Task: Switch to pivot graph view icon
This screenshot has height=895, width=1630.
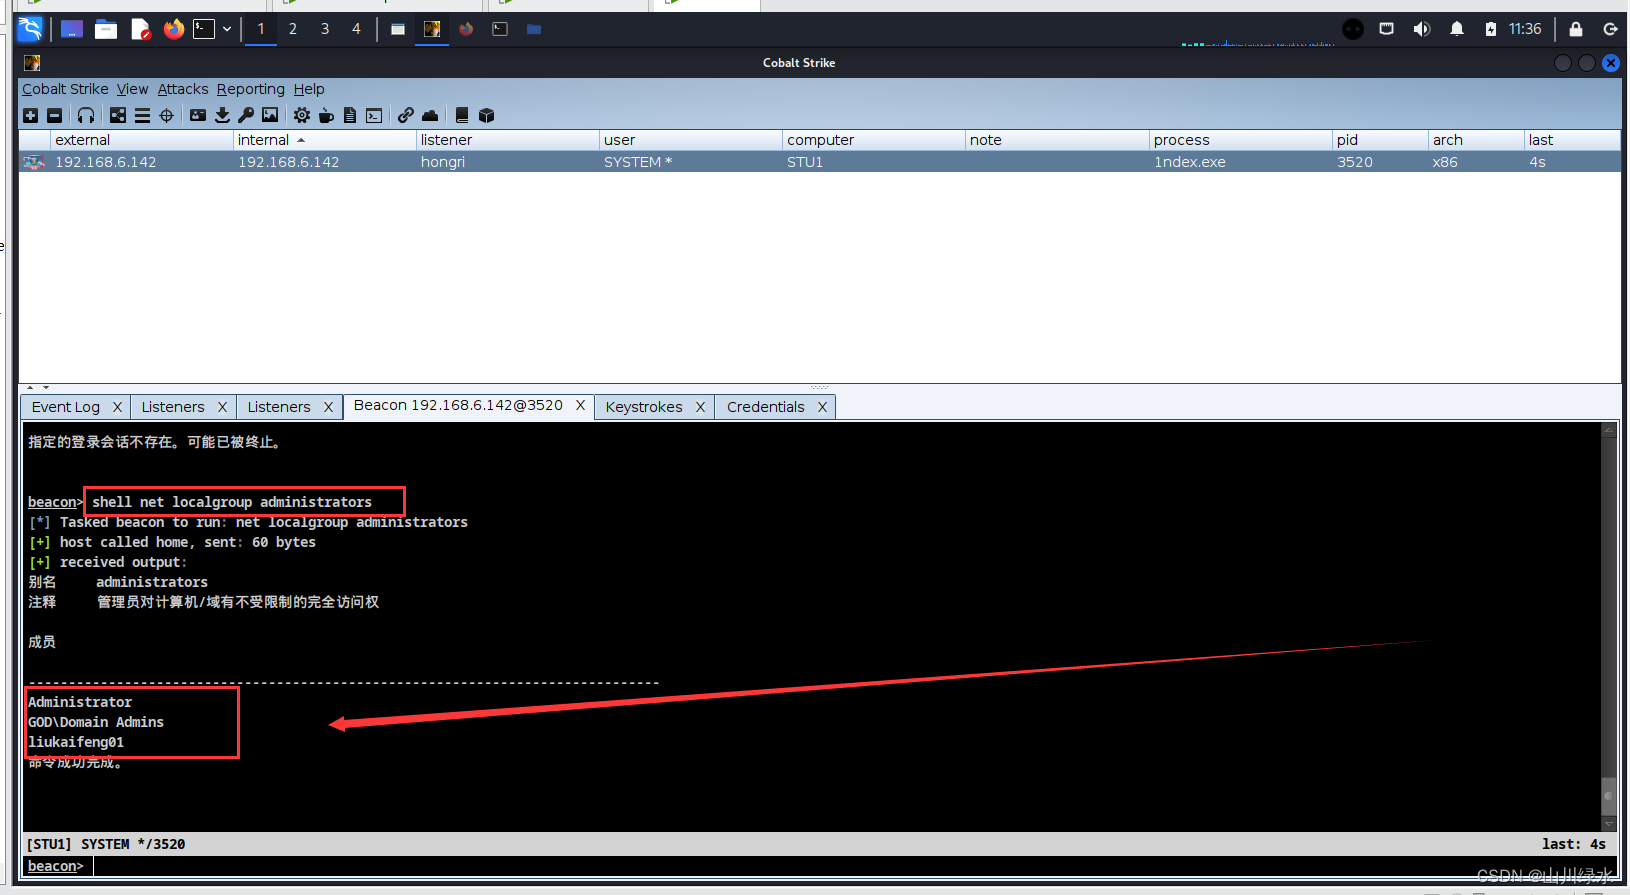Action: pyautogui.click(x=118, y=116)
